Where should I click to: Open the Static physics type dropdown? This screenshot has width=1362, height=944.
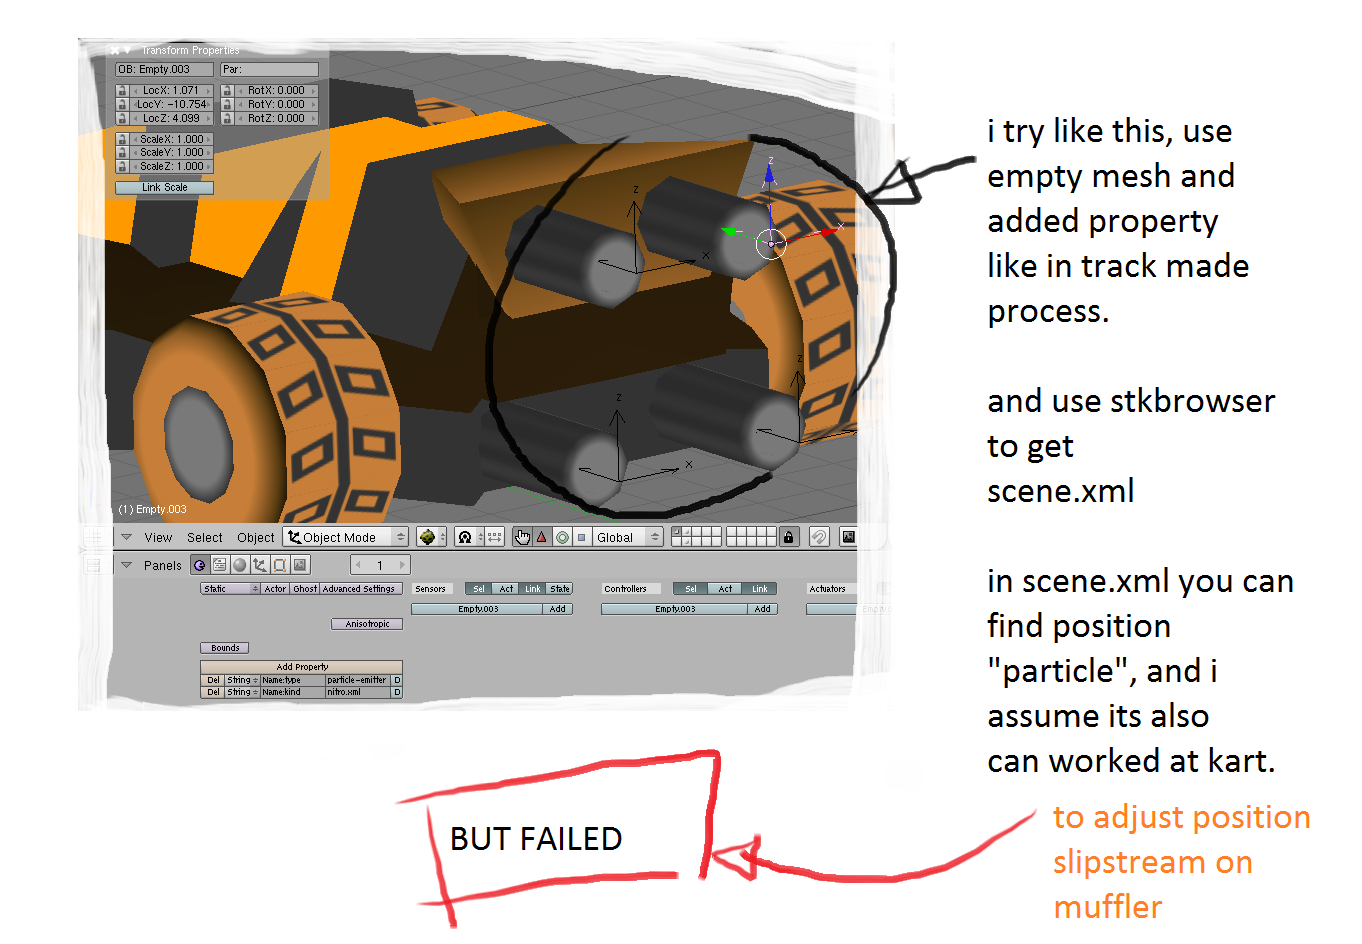(x=231, y=589)
